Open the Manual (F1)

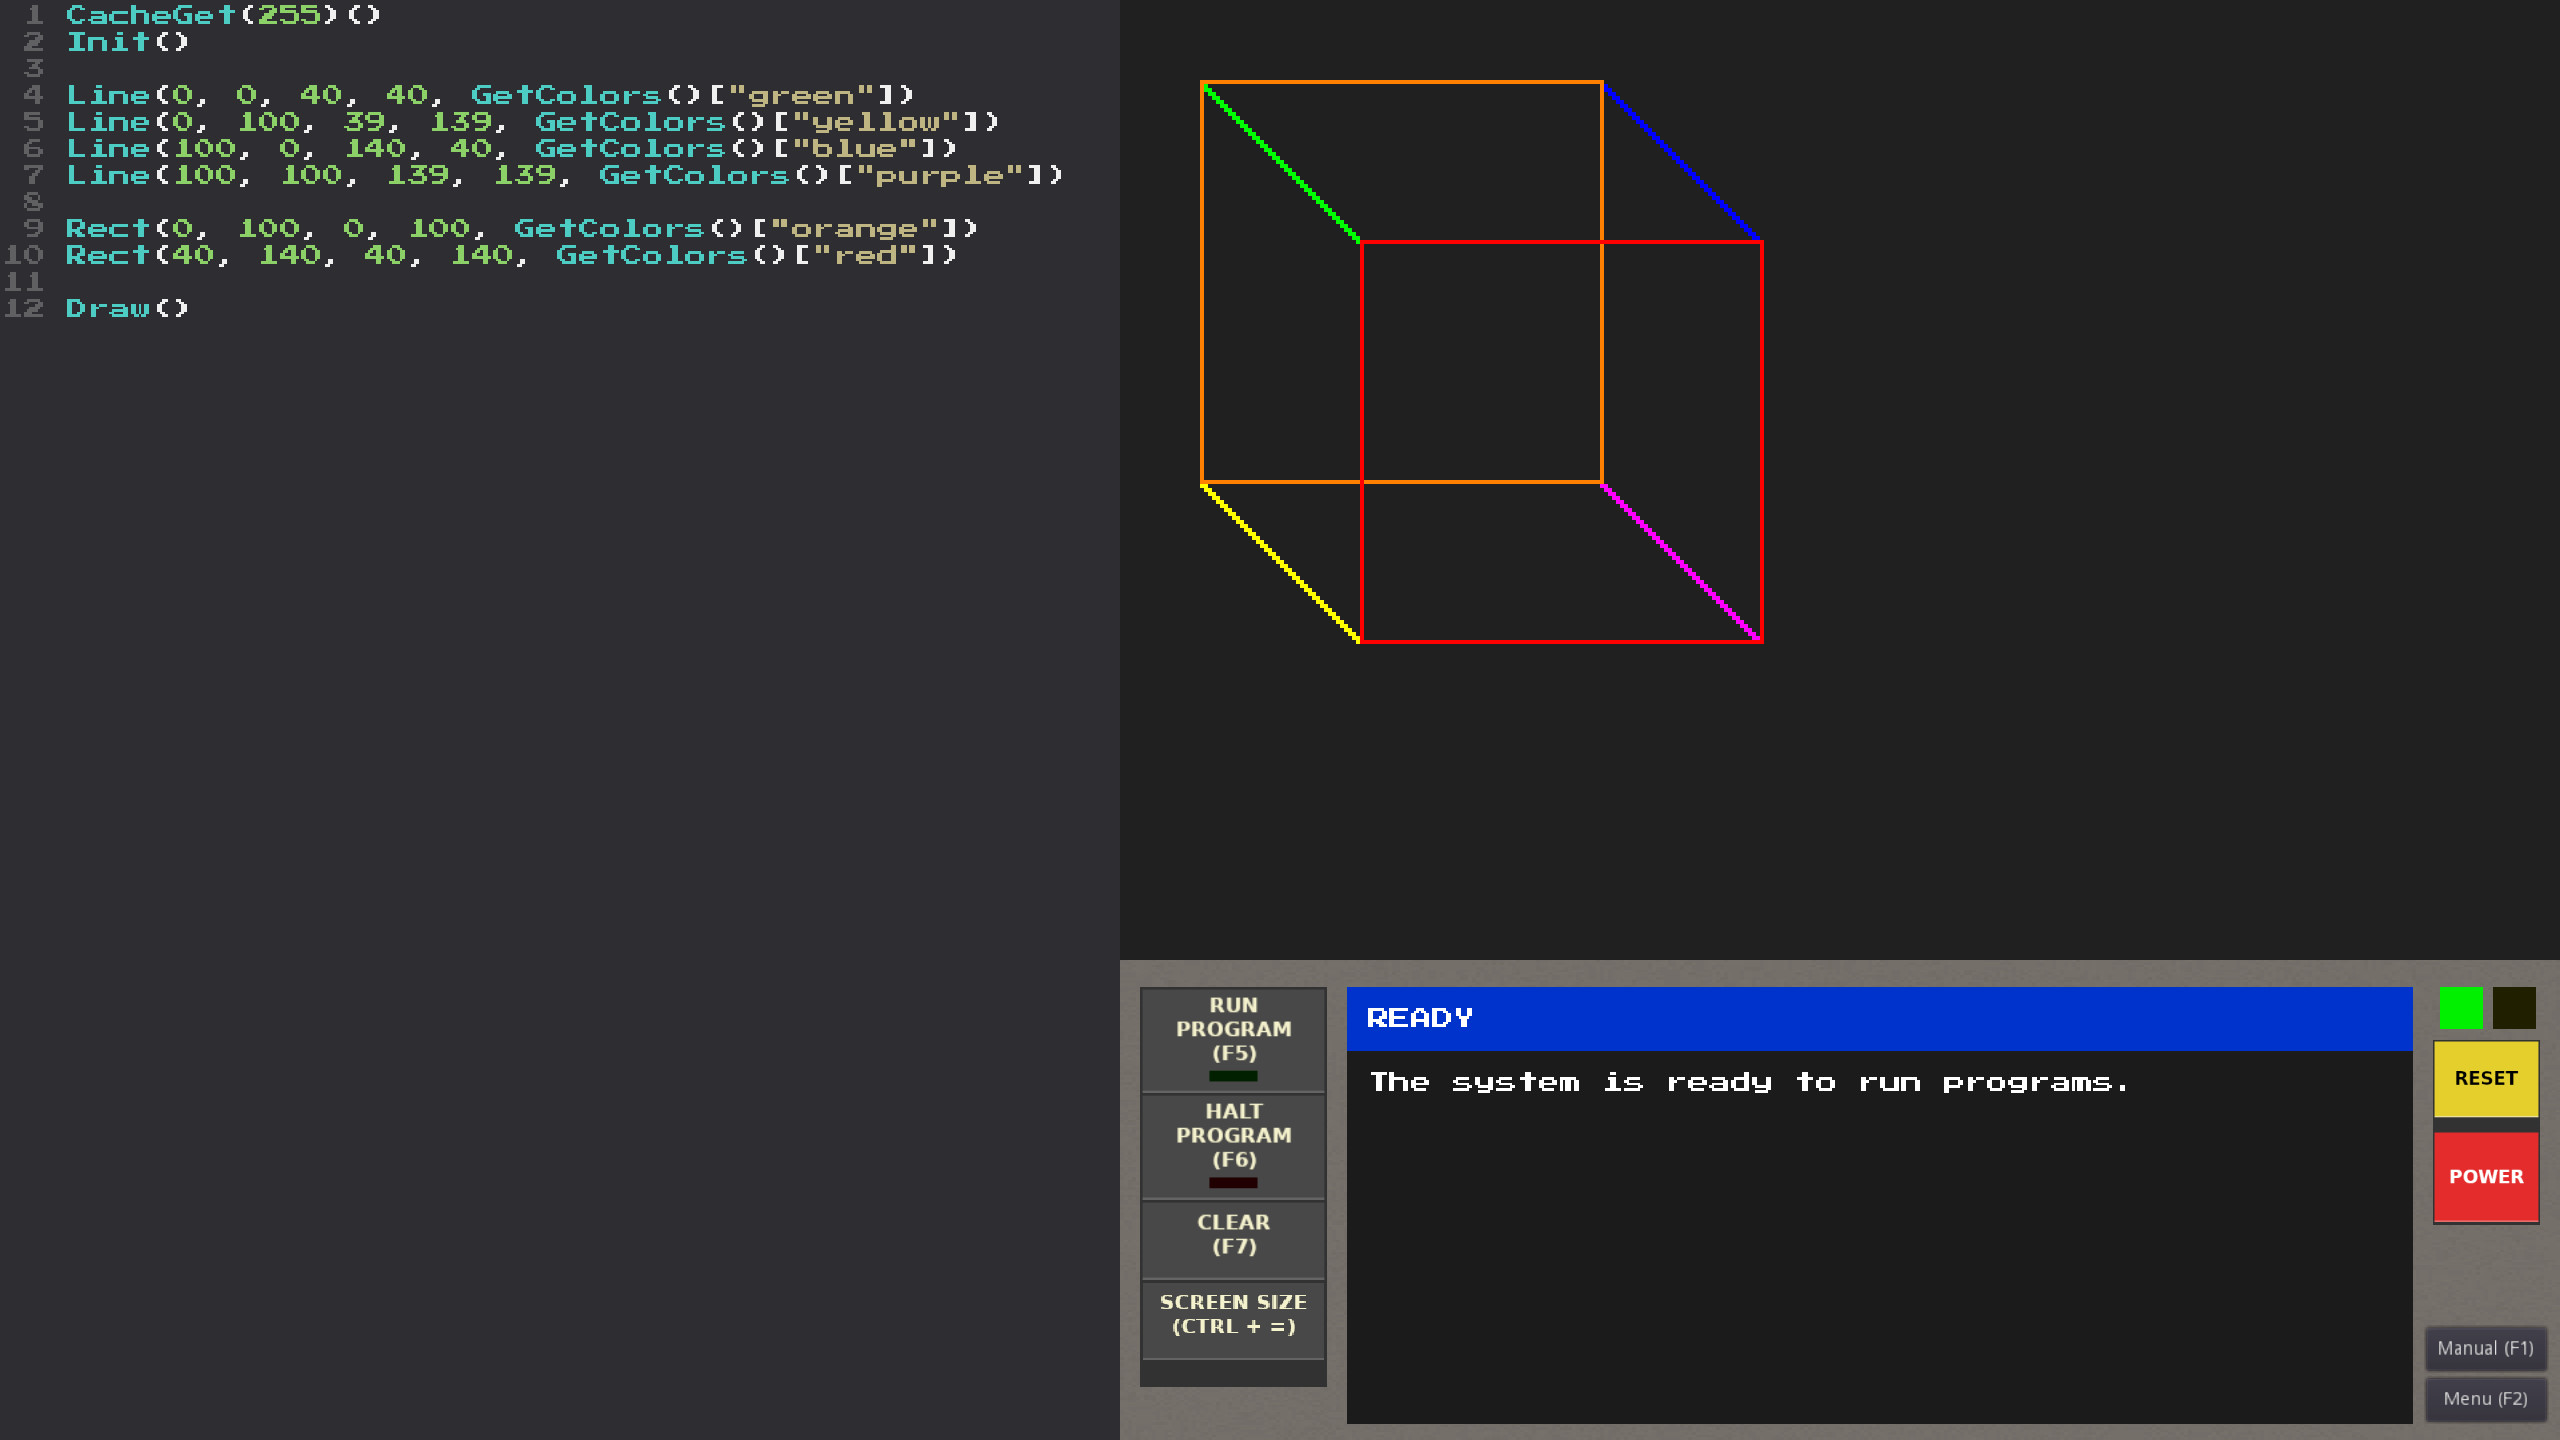[2486, 1348]
